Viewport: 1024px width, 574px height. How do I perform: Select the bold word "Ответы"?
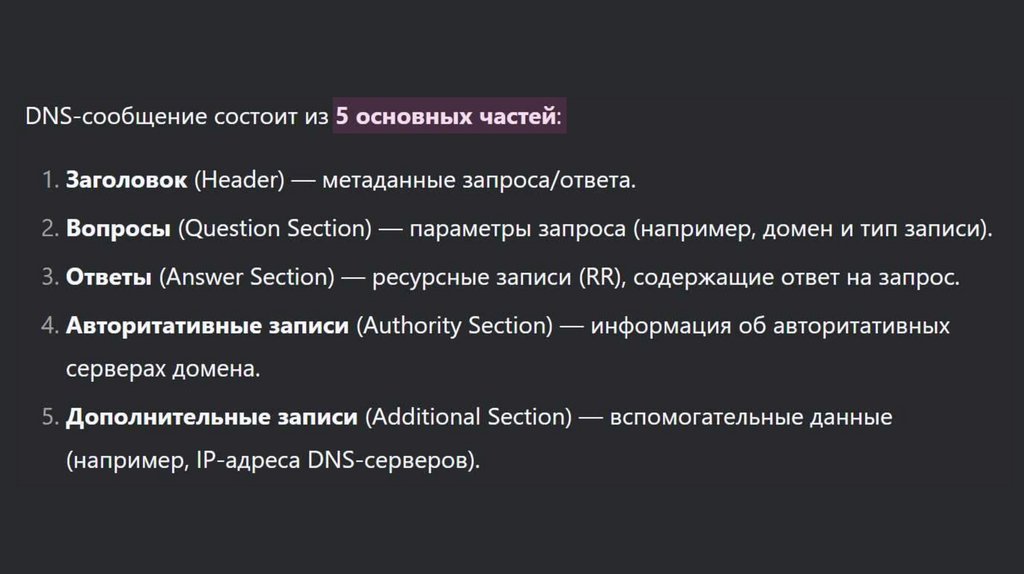pos(109,277)
